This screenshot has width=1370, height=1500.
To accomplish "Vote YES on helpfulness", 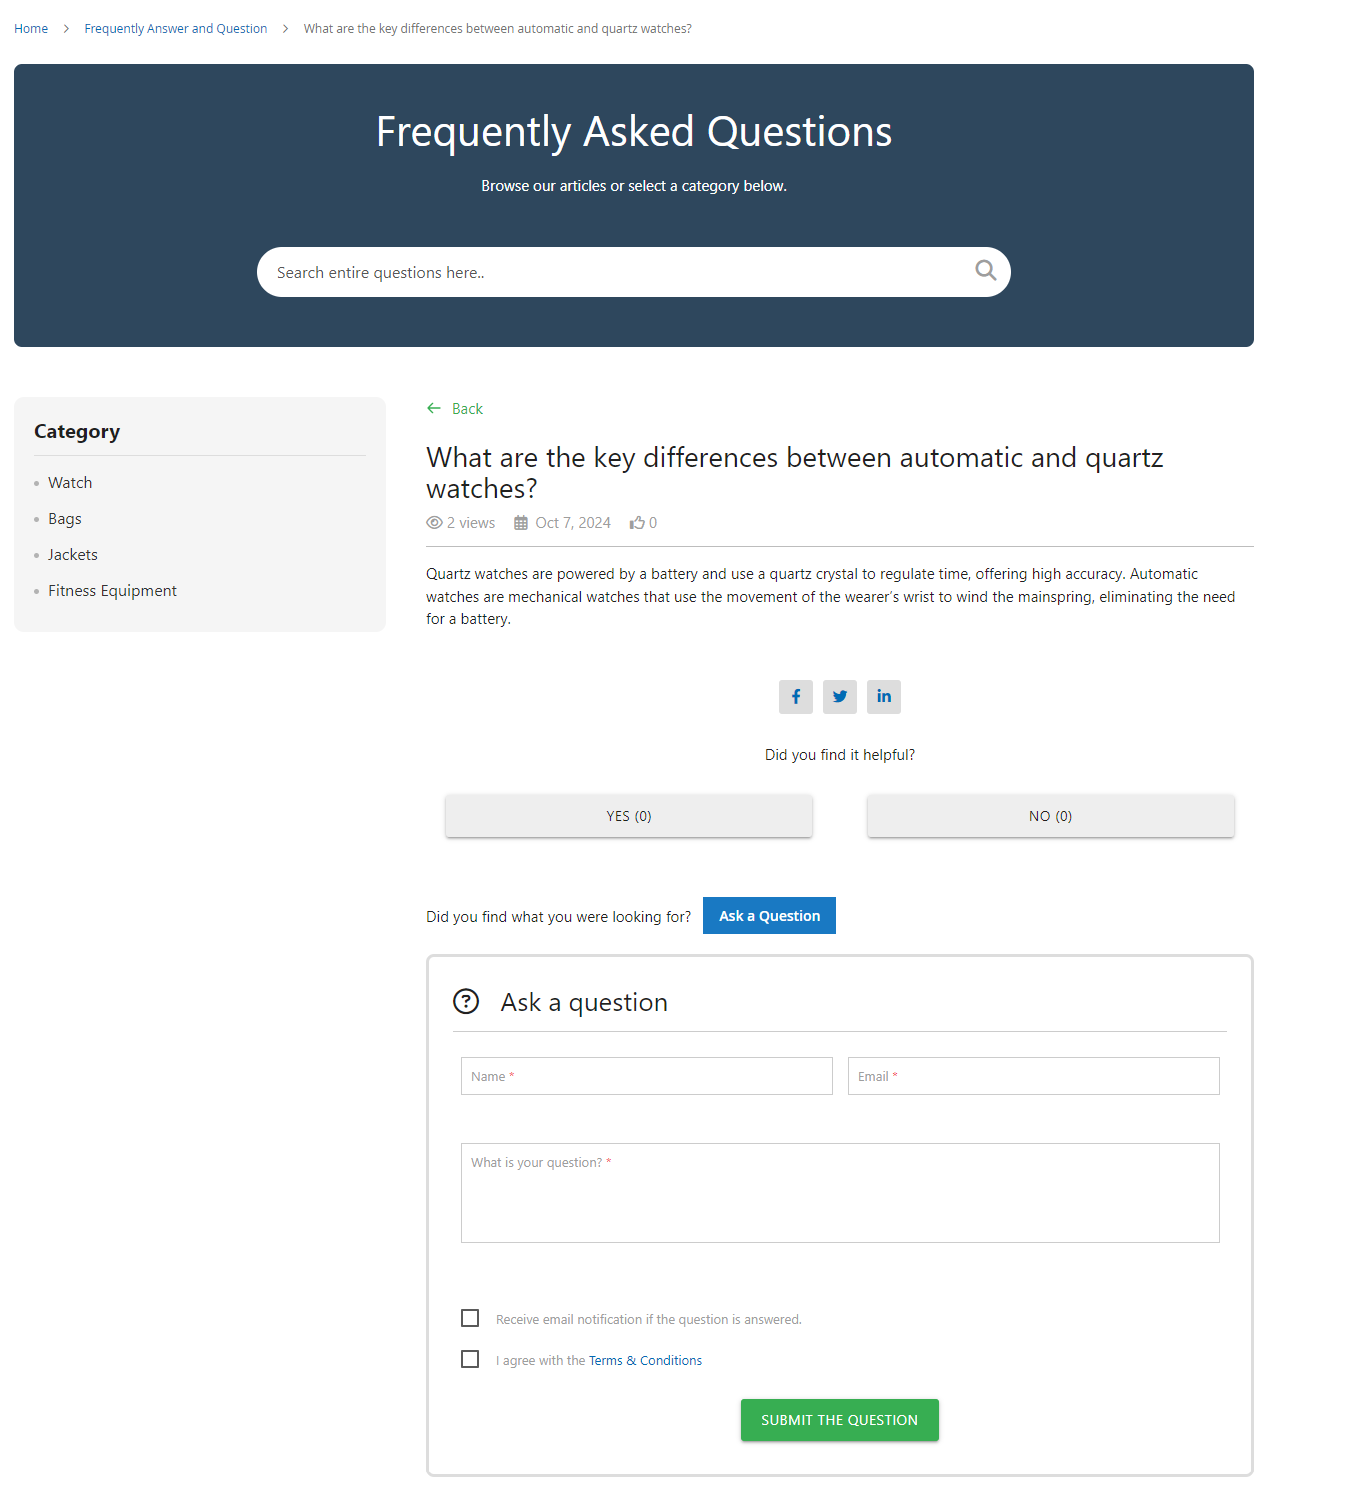I will [x=629, y=816].
